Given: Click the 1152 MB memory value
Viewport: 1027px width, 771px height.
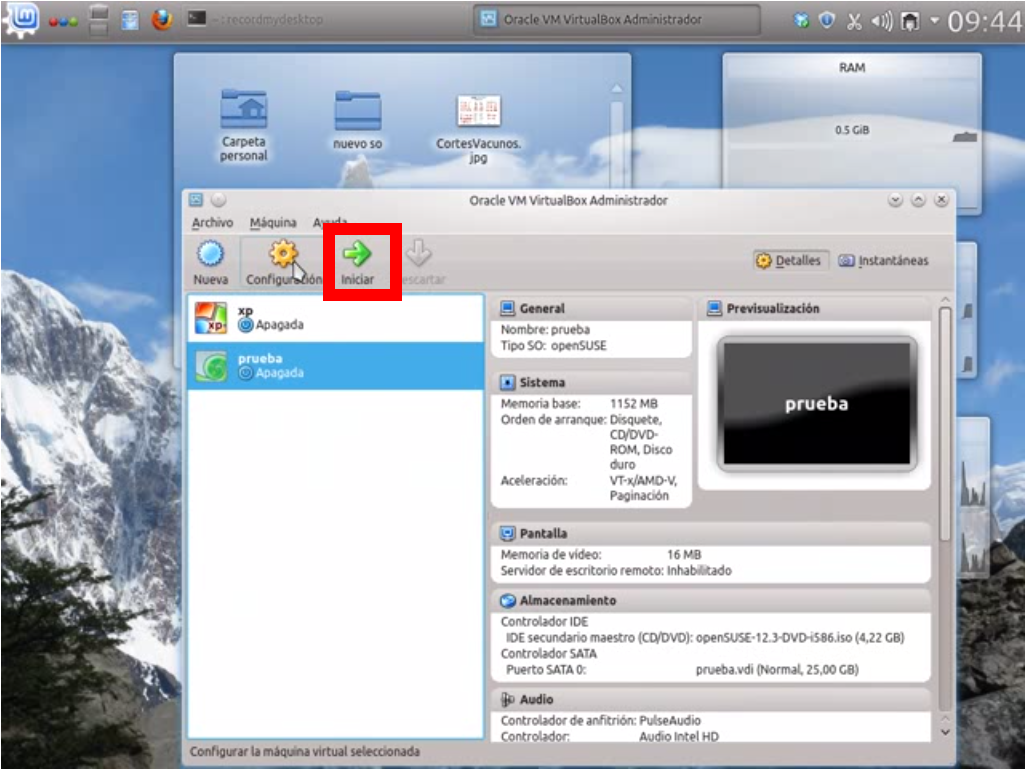Looking at the screenshot, I should [x=633, y=404].
